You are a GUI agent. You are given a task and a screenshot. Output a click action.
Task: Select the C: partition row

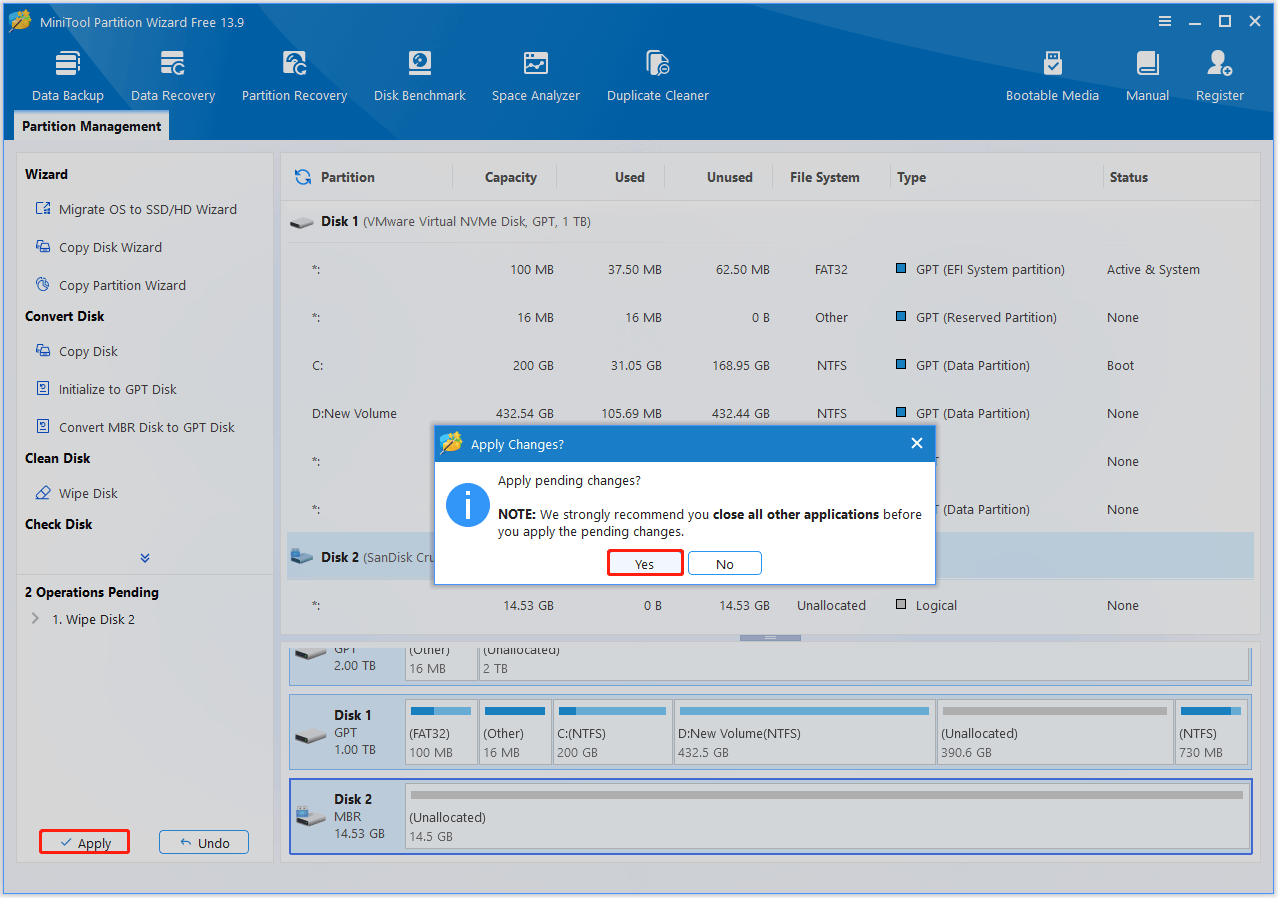[x=770, y=365]
